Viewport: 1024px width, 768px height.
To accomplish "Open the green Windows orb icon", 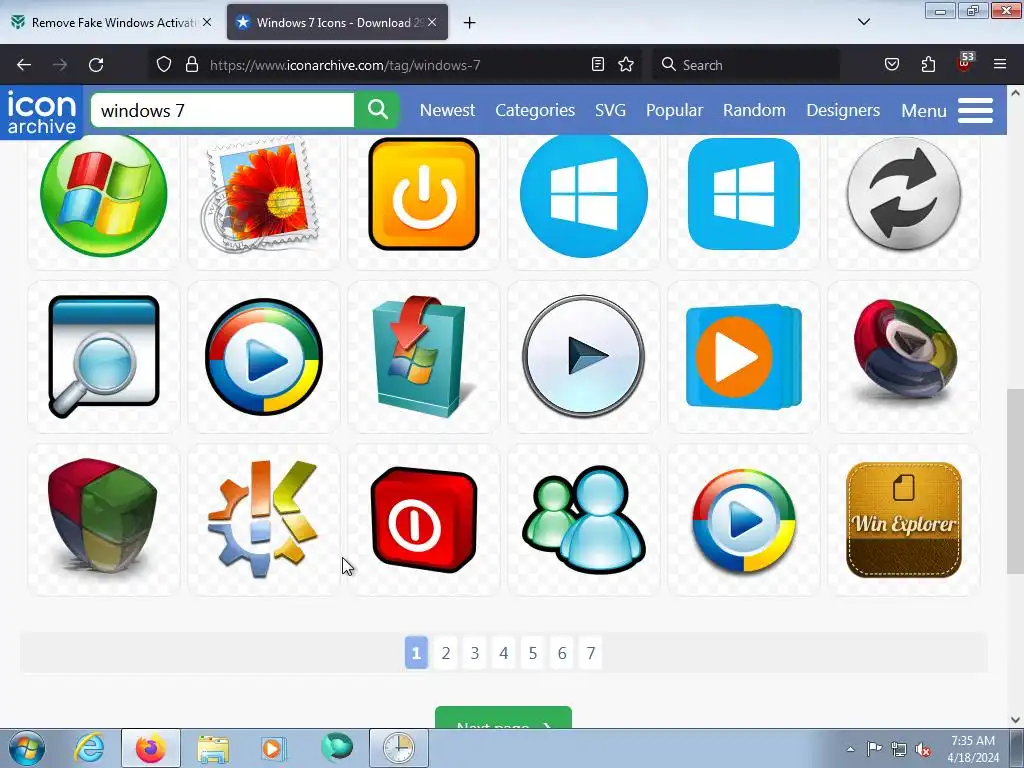I will point(103,194).
